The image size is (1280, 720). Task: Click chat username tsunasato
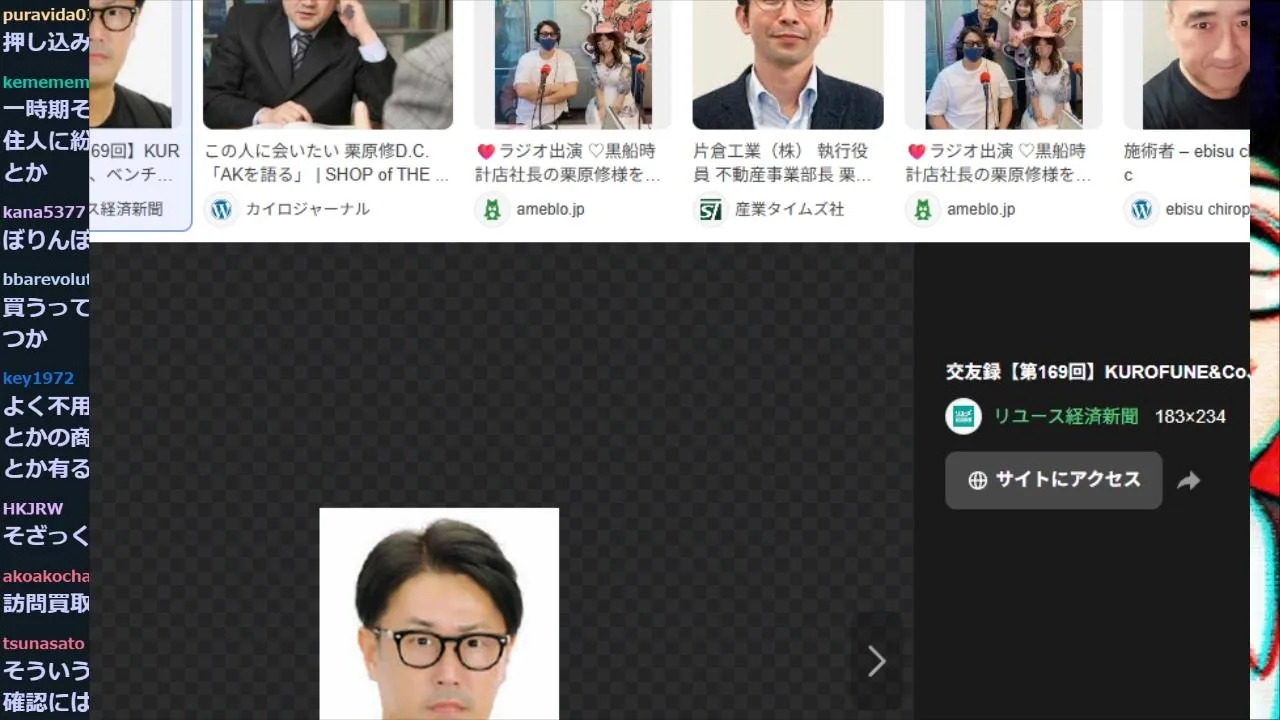[44, 643]
